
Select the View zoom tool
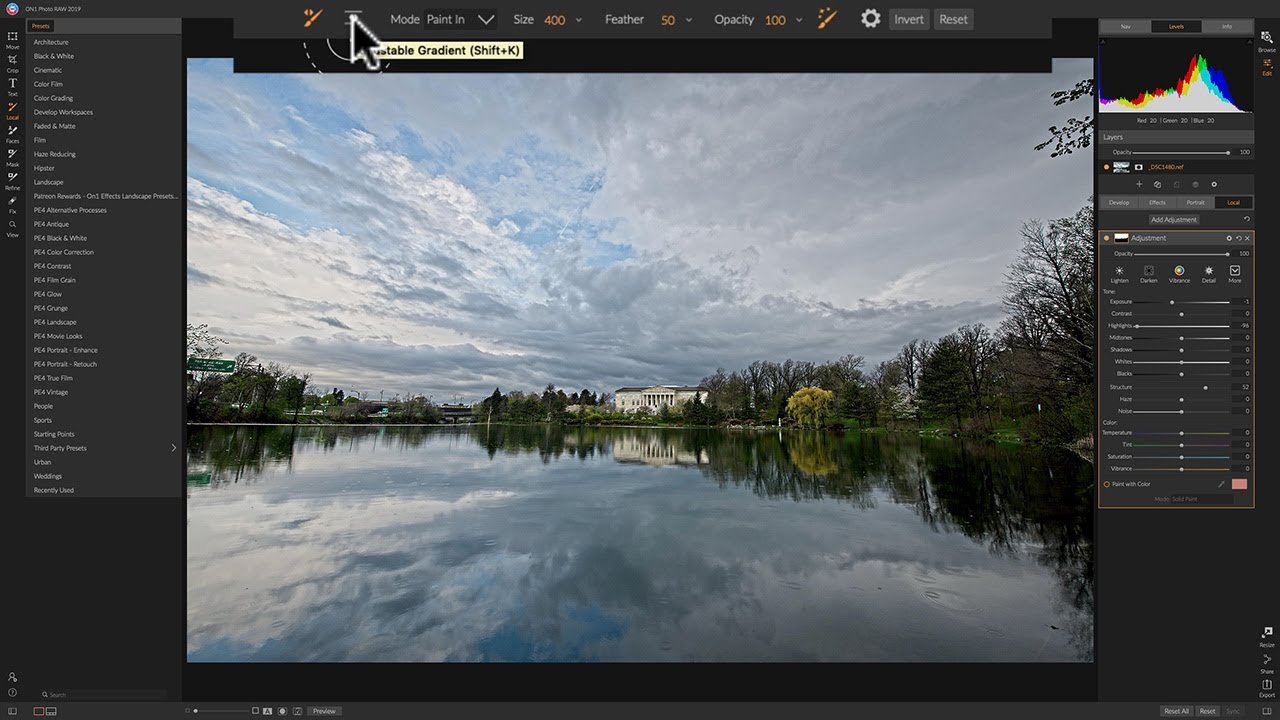coord(12,227)
